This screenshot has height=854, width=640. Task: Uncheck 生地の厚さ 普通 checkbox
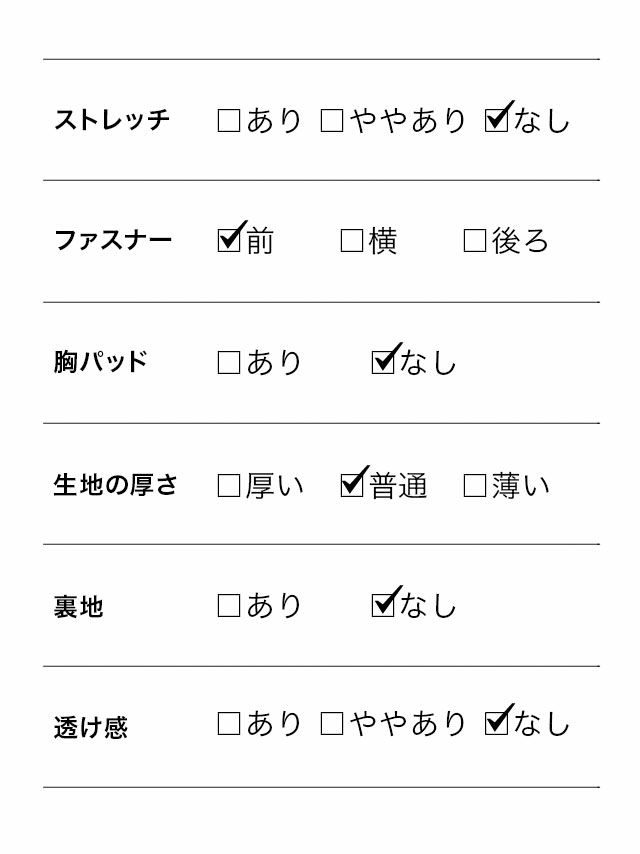pyautogui.click(x=352, y=486)
